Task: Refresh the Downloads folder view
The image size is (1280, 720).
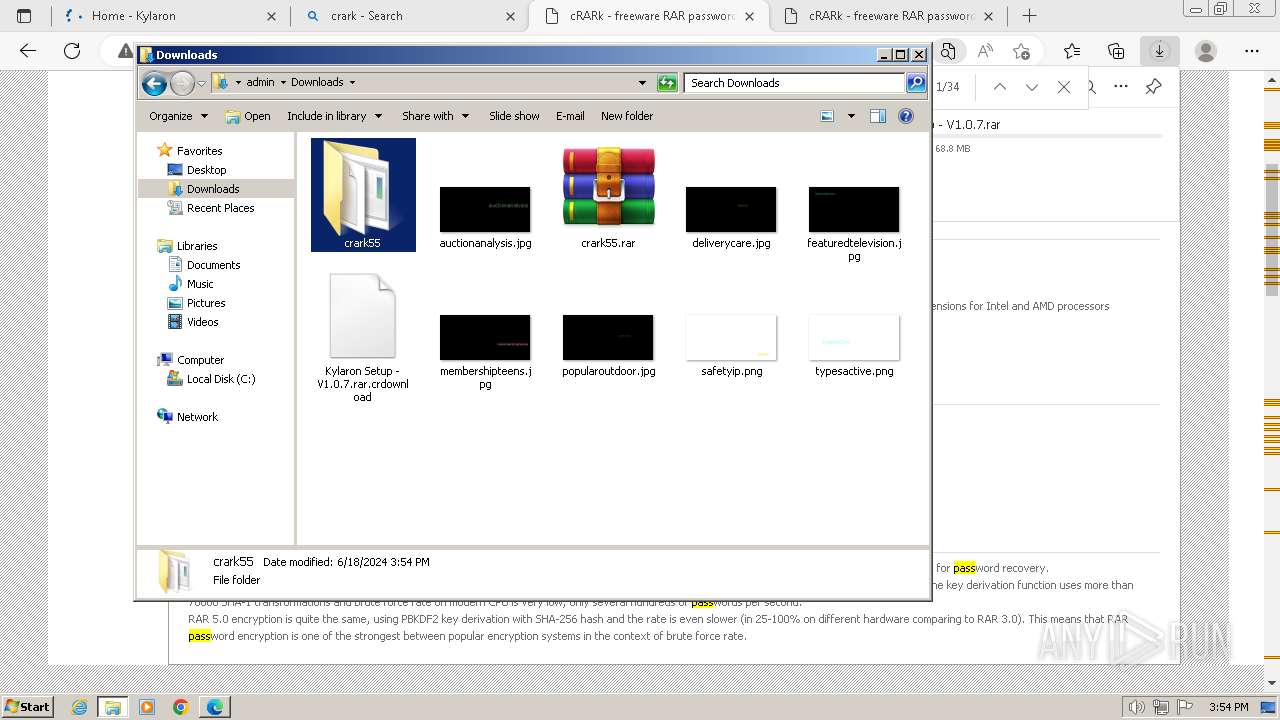Action: click(x=667, y=83)
